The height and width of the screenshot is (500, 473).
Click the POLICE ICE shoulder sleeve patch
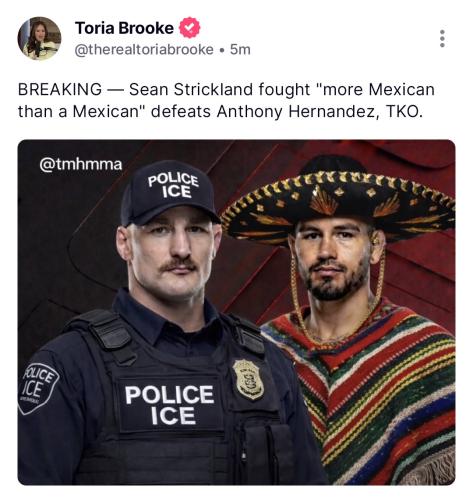38,387
